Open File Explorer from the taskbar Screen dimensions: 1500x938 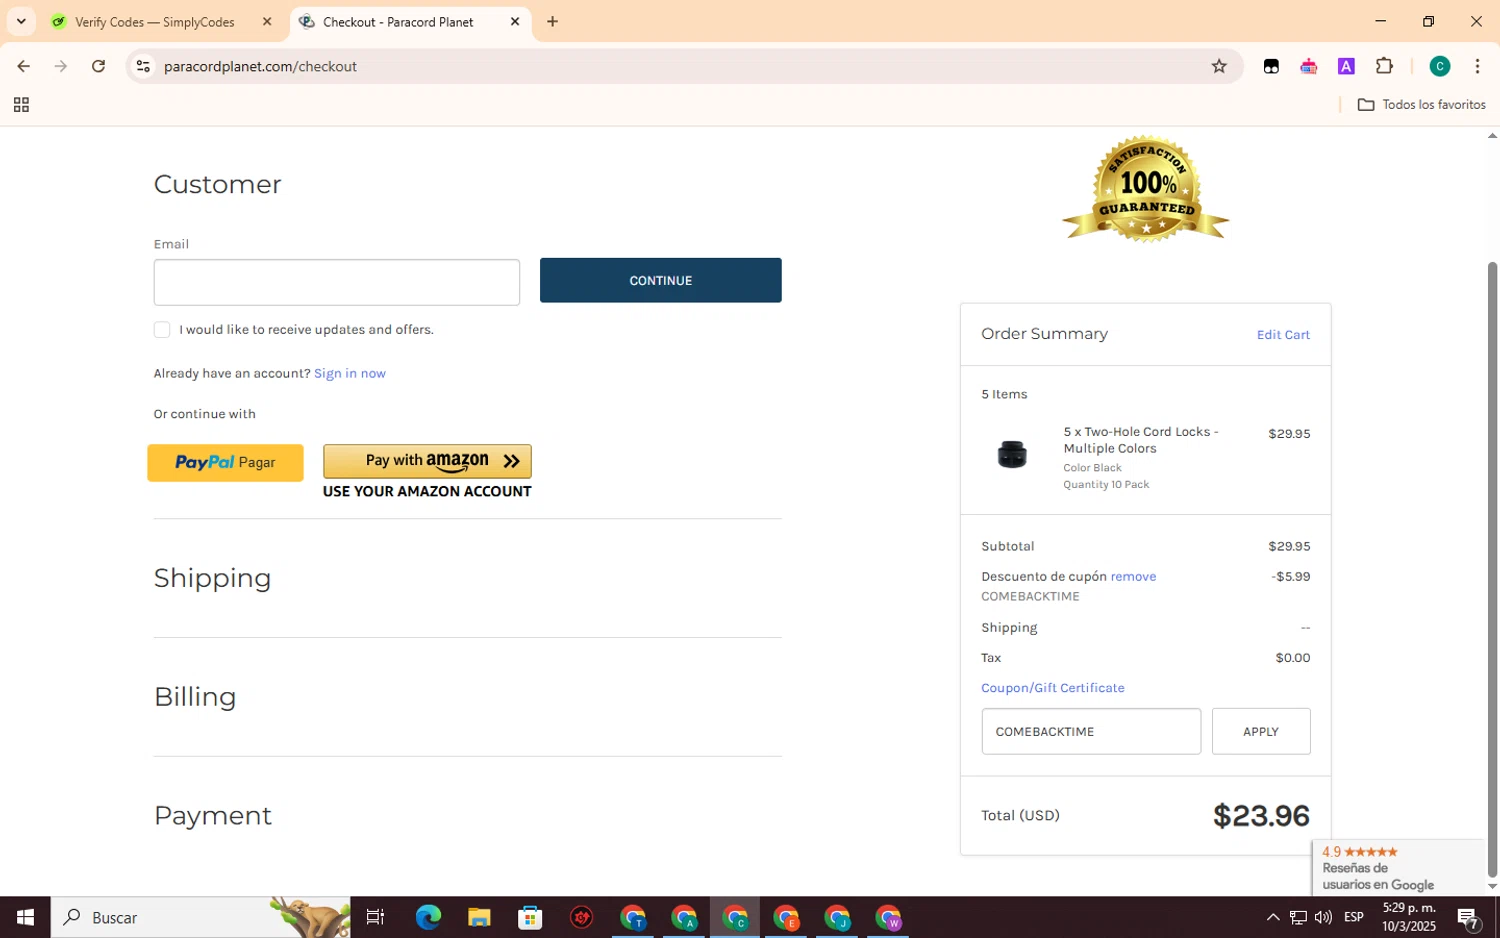click(479, 917)
